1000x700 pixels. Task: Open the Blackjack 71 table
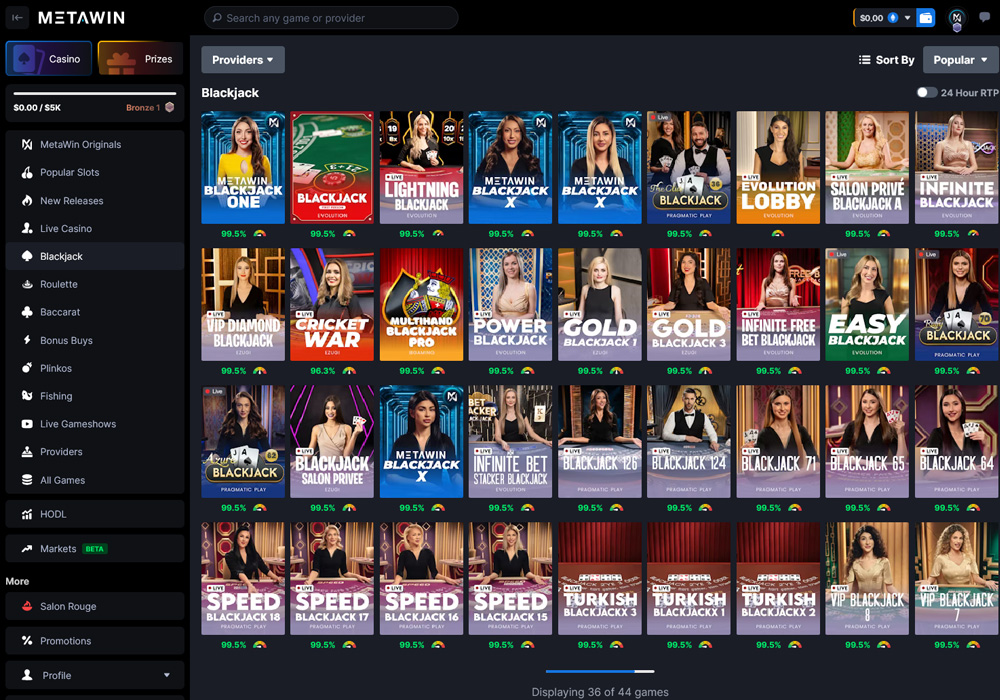[778, 442]
